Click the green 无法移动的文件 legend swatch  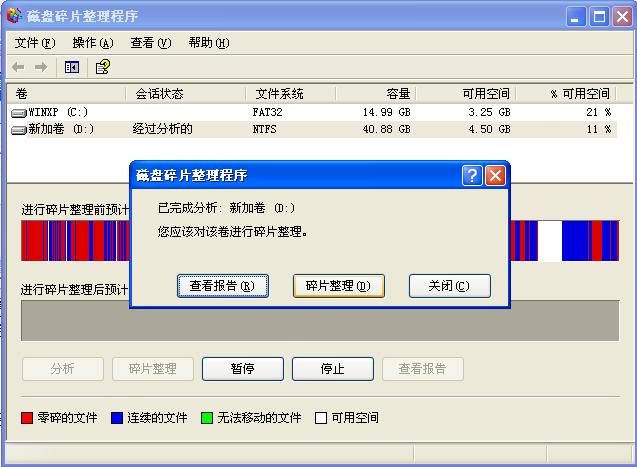tap(207, 418)
